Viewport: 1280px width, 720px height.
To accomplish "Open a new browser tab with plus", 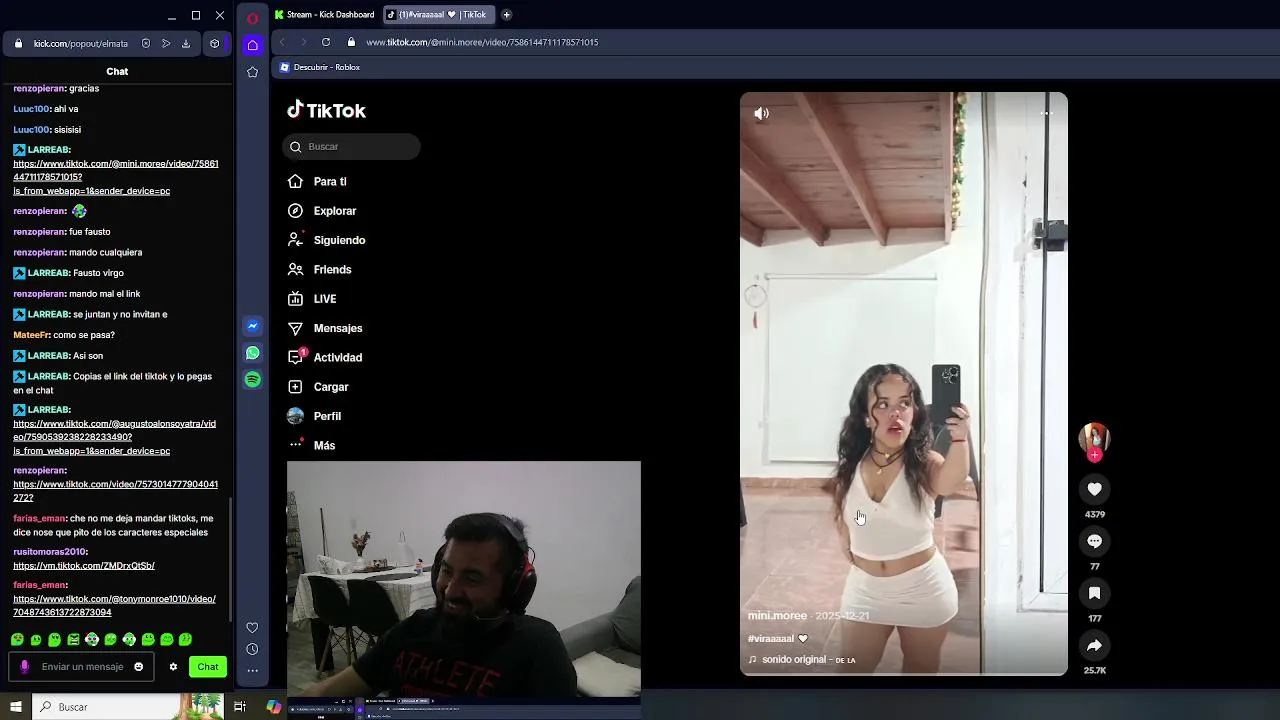I will click(506, 15).
